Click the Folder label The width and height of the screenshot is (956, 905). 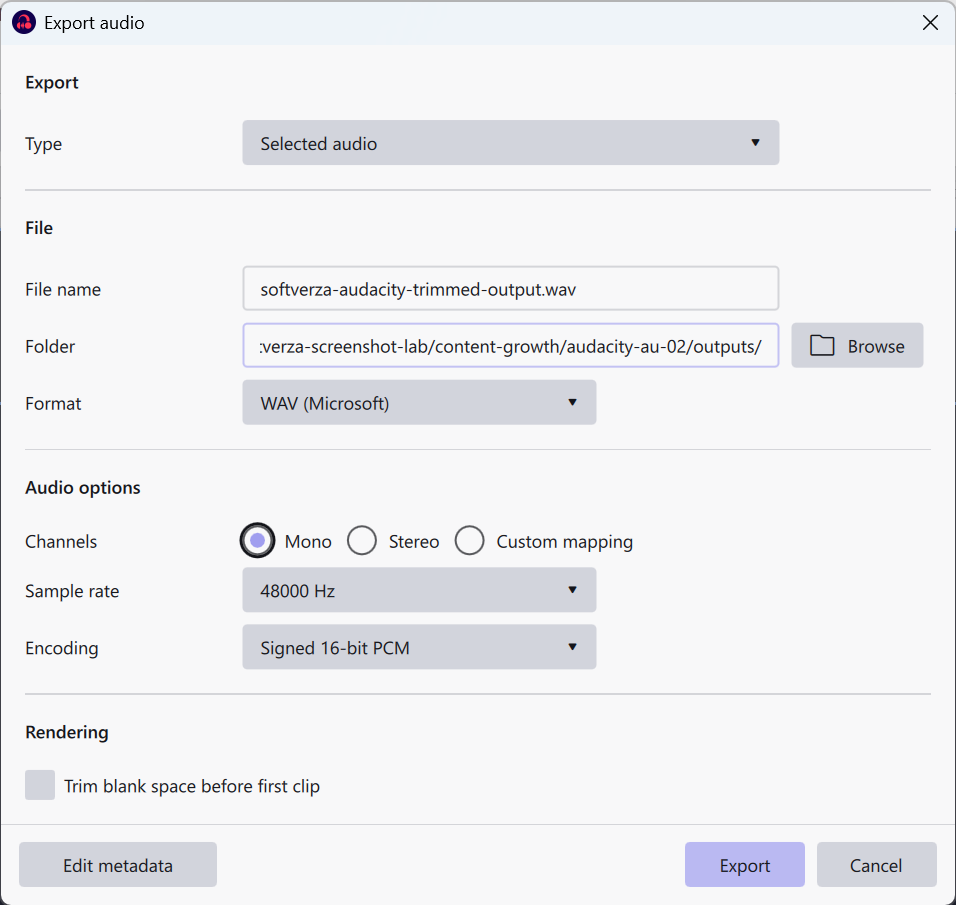(x=50, y=346)
